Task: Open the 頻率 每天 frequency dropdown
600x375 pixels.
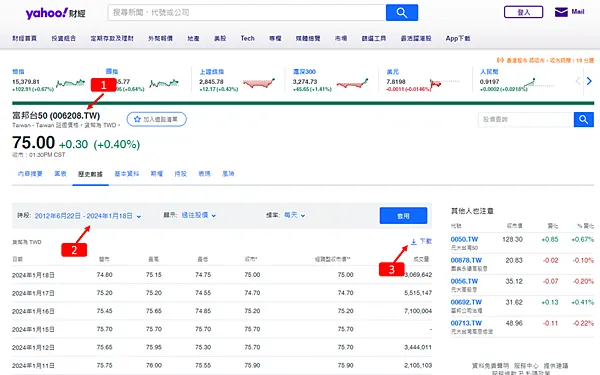Action: tap(294, 215)
